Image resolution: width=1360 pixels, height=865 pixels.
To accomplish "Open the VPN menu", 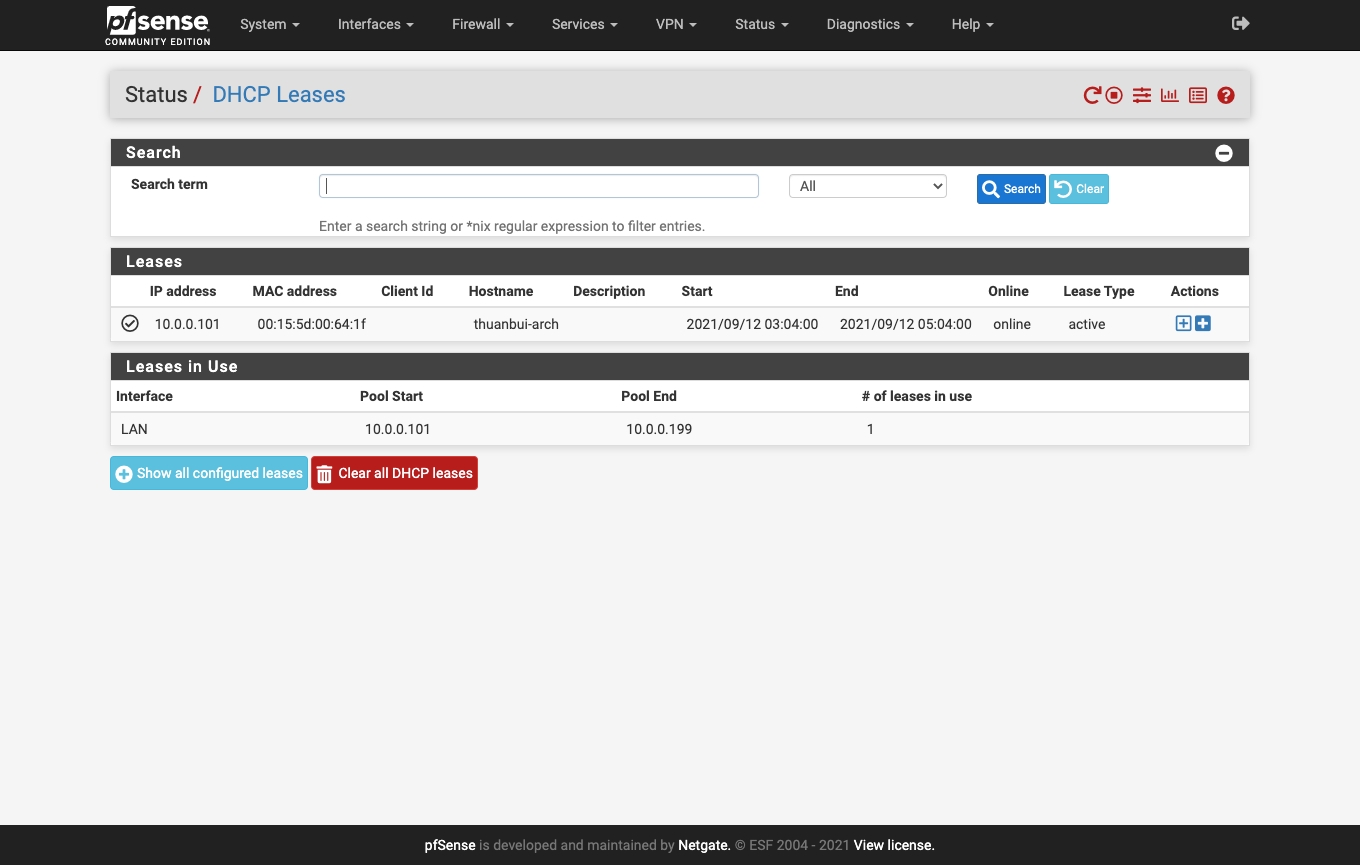I will pos(677,24).
